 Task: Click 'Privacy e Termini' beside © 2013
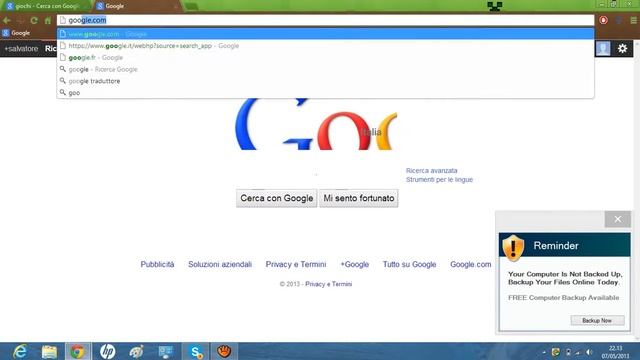(x=329, y=284)
